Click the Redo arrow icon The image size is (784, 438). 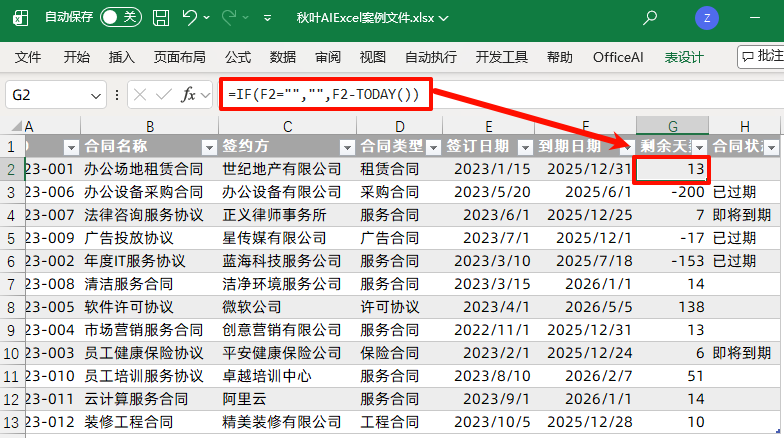(x=228, y=18)
